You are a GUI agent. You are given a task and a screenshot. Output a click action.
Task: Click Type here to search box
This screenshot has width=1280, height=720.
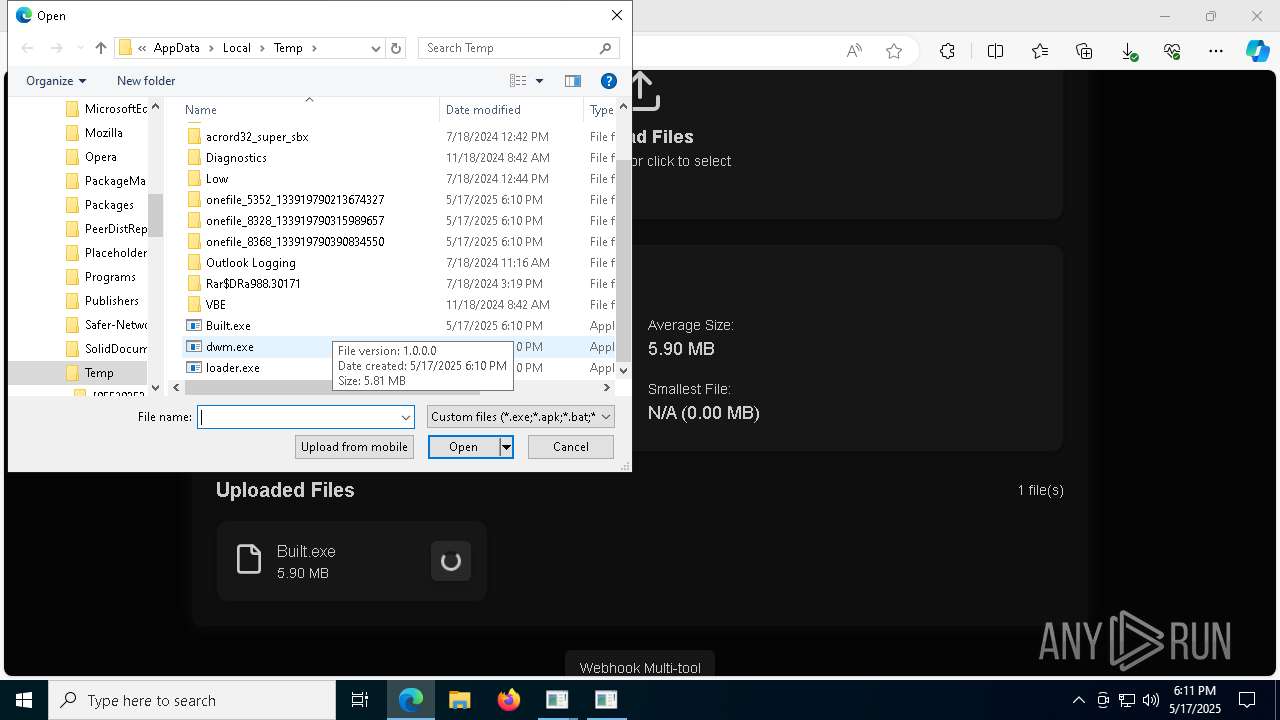point(192,700)
